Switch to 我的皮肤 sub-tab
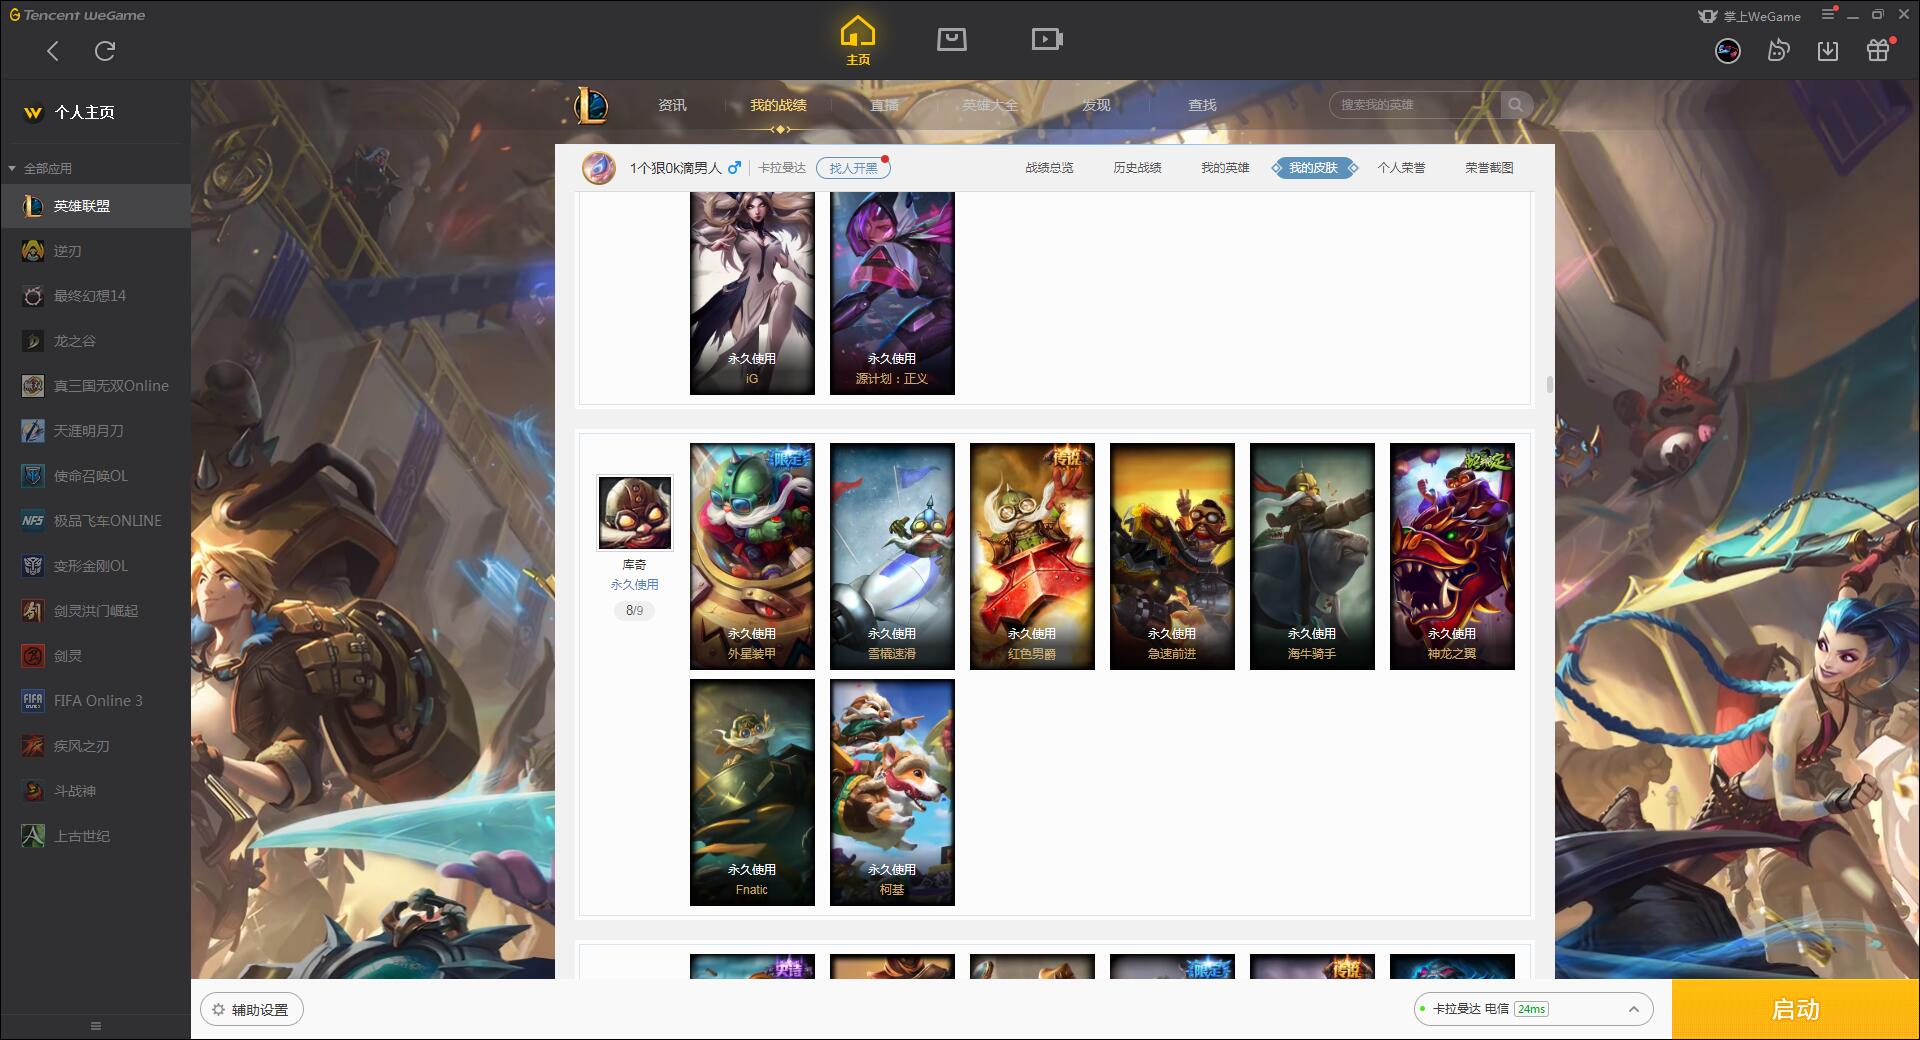This screenshot has width=1920, height=1040. click(x=1314, y=168)
